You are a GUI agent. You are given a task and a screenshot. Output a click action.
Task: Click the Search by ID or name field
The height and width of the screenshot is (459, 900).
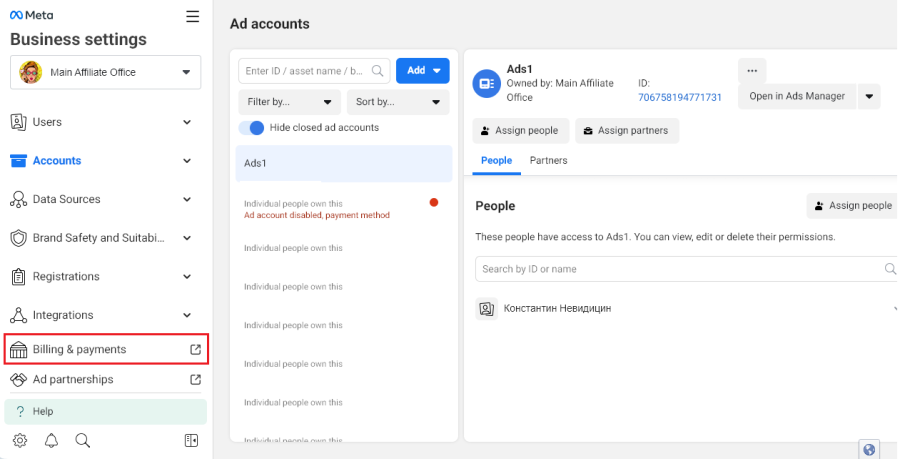(x=680, y=269)
